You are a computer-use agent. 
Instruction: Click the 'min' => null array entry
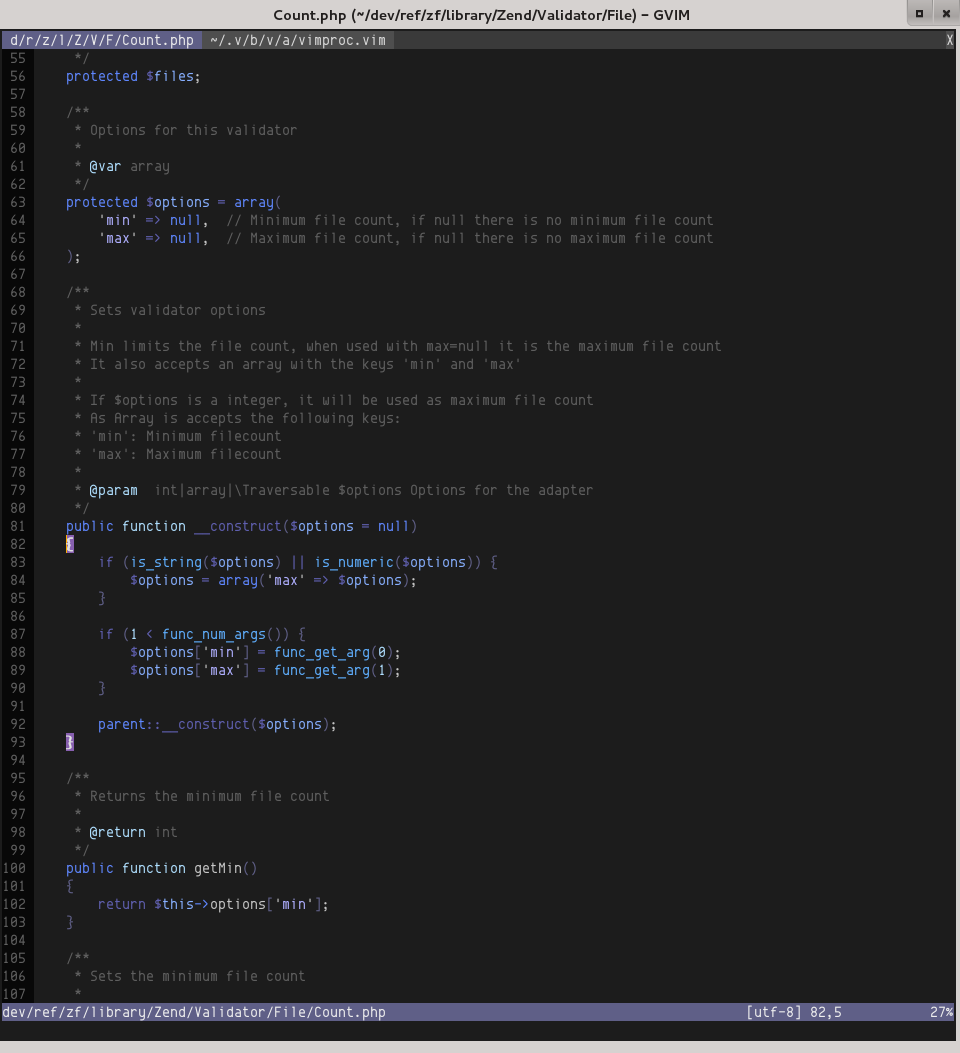point(152,220)
